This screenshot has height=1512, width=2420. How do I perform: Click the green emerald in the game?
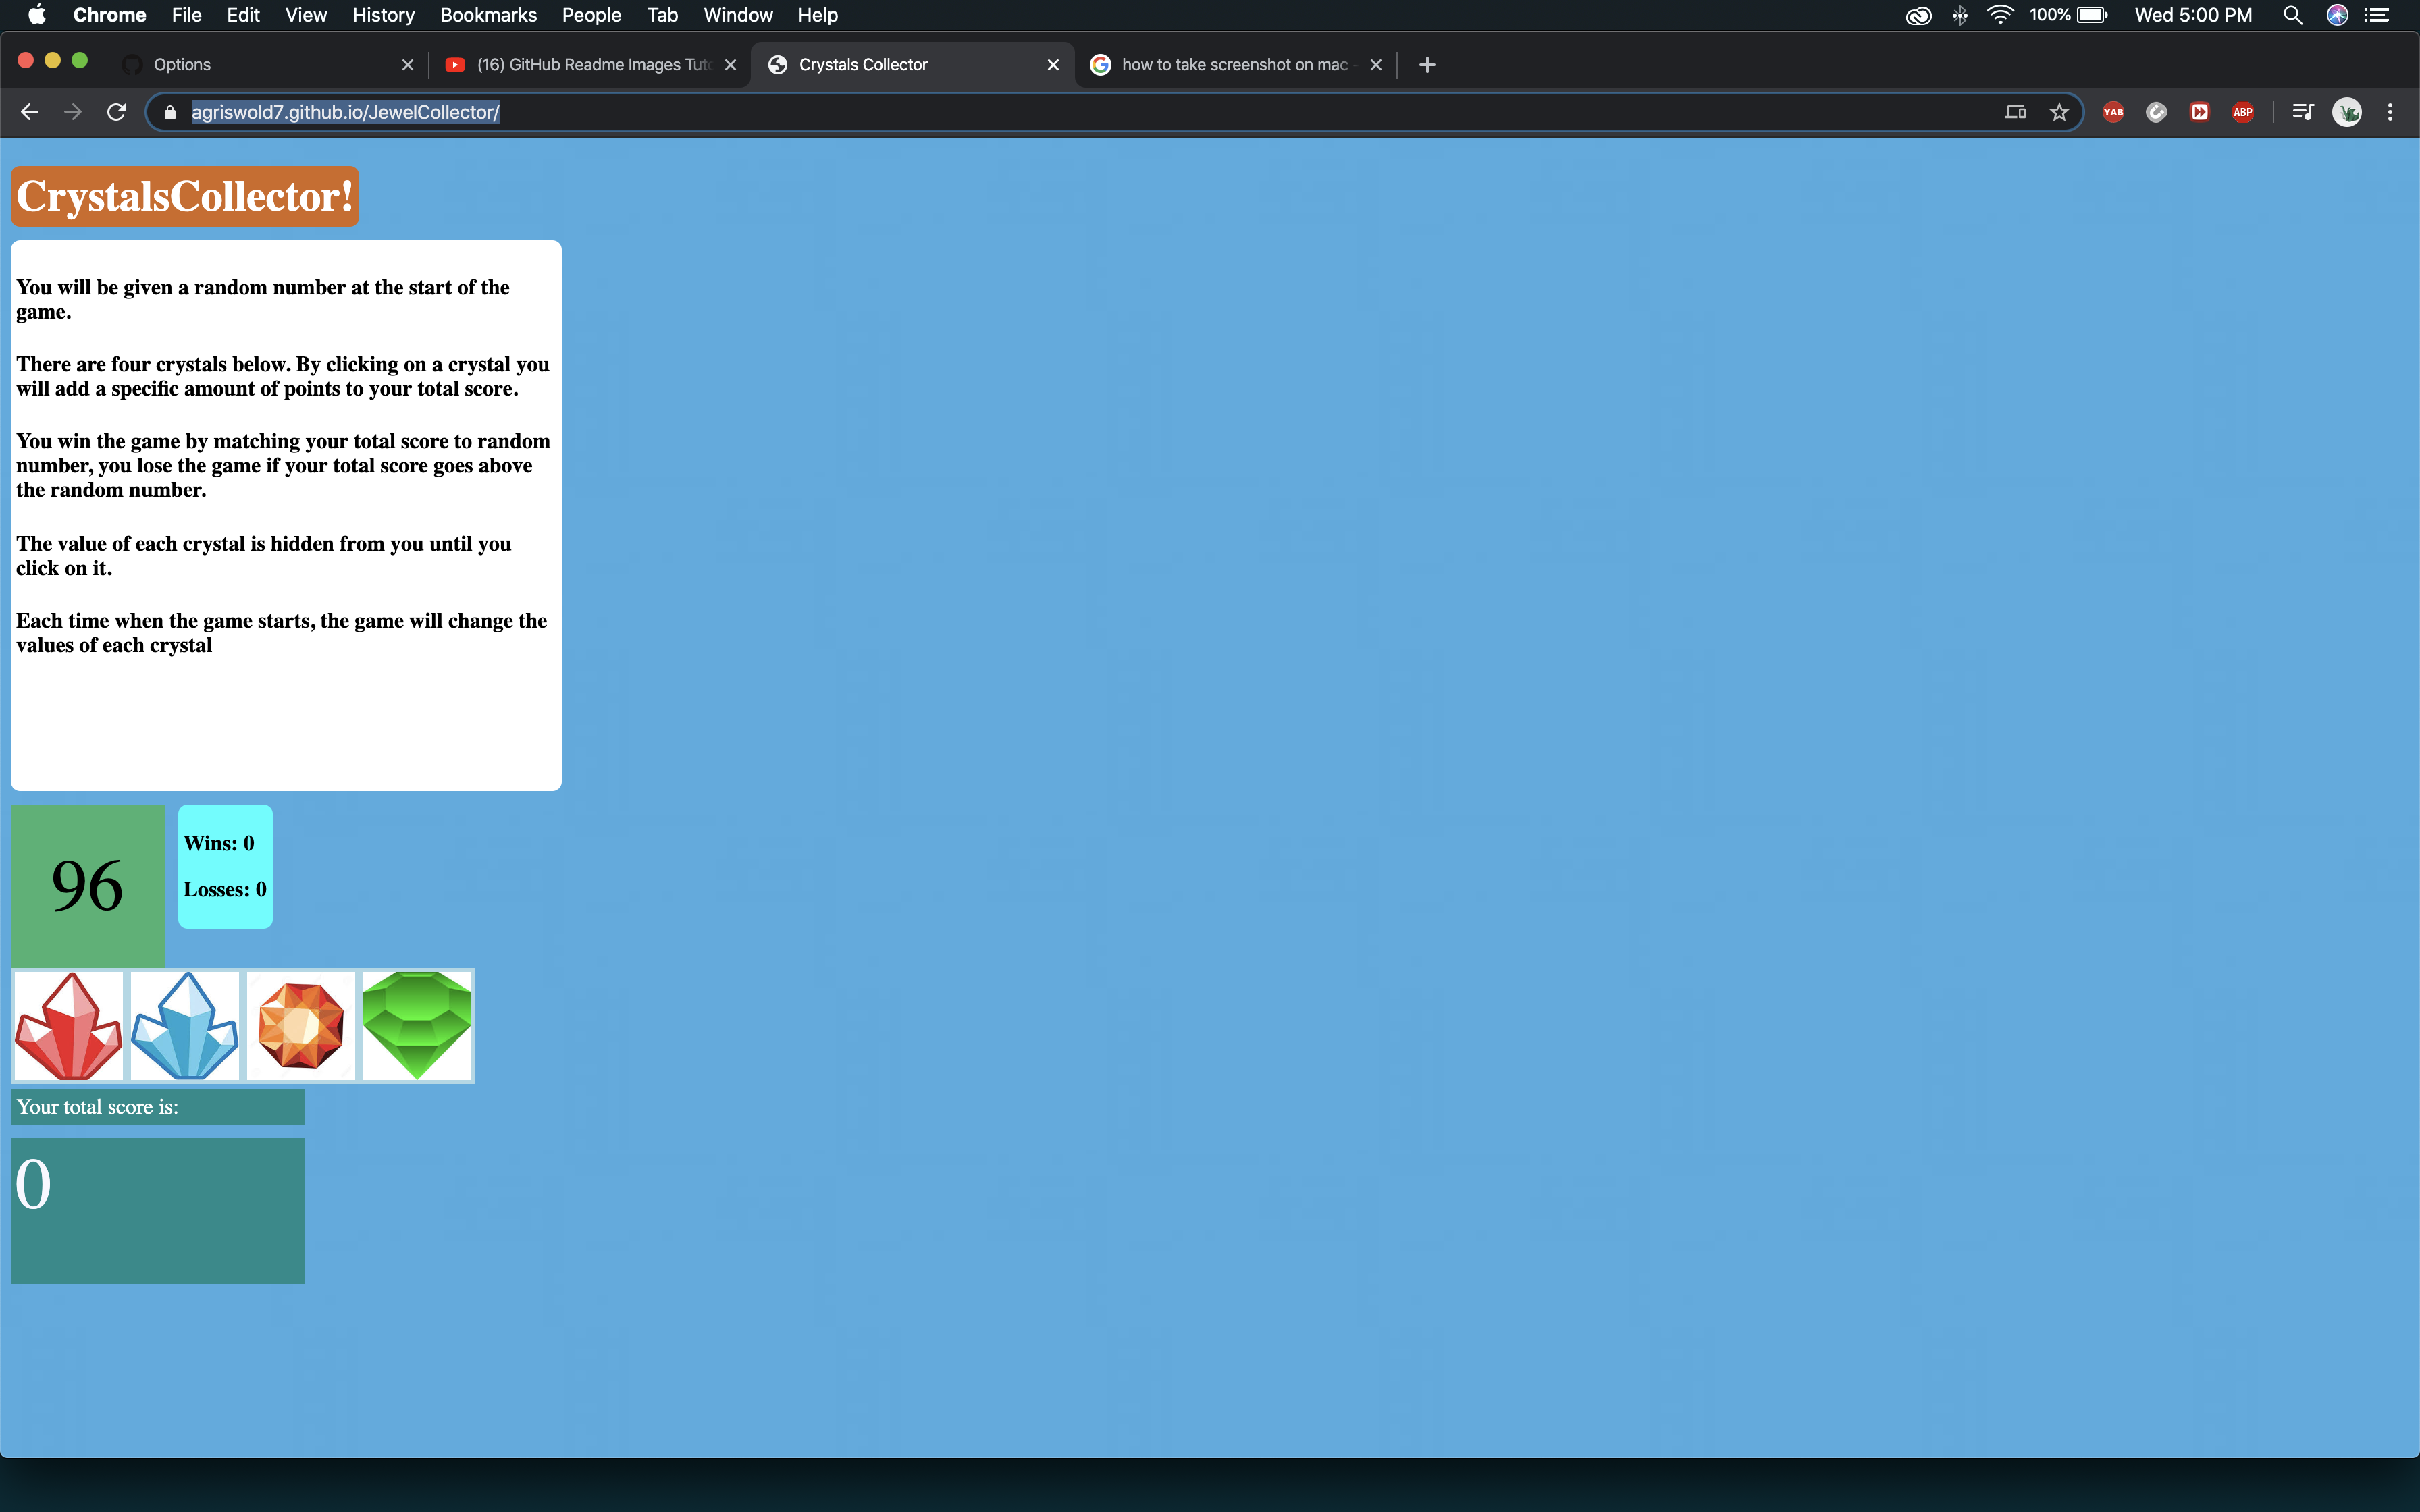coord(417,1025)
